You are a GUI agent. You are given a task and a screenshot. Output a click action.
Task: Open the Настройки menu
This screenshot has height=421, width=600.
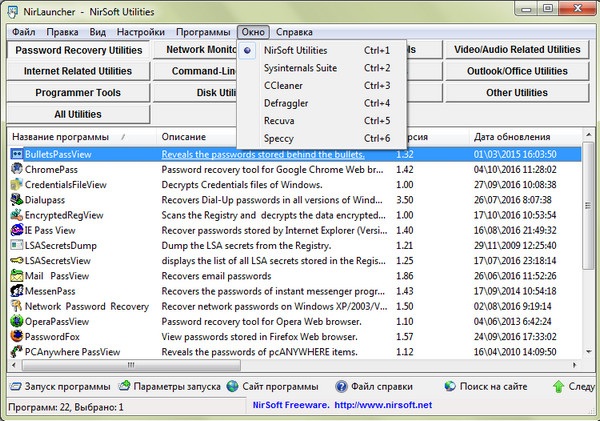pos(141,31)
